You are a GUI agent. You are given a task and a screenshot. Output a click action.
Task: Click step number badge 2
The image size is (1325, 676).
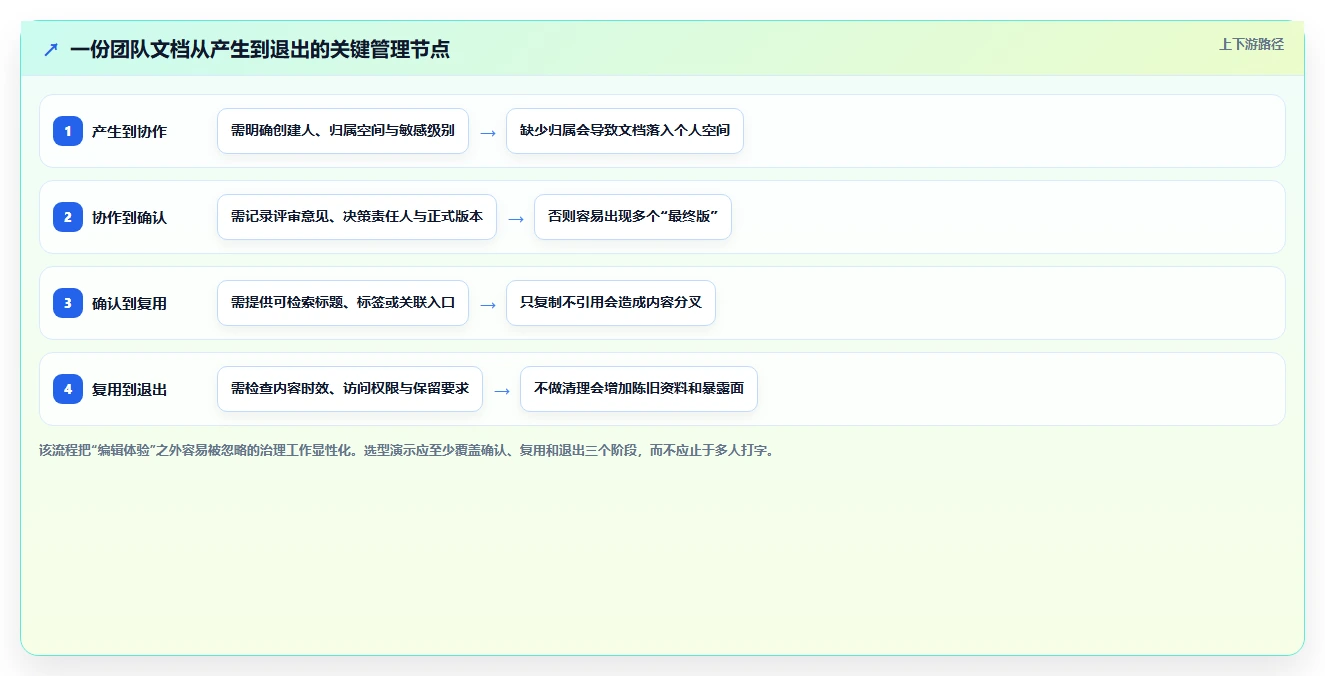click(x=68, y=217)
